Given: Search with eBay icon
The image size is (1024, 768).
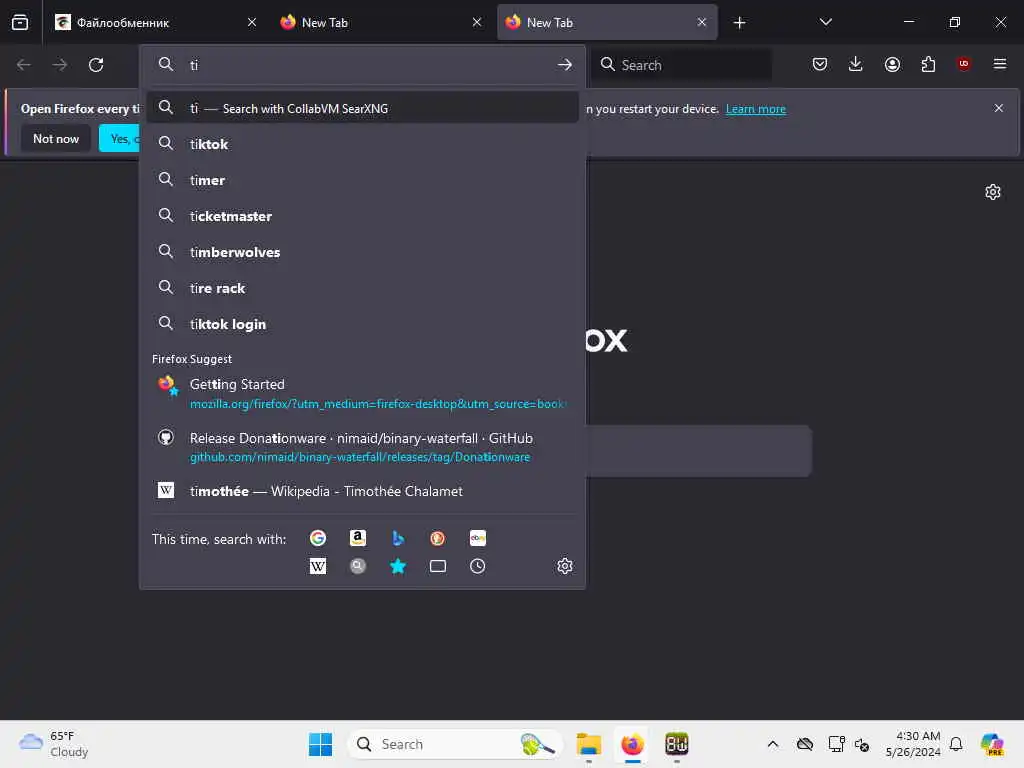Looking at the screenshot, I should (477, 538).
